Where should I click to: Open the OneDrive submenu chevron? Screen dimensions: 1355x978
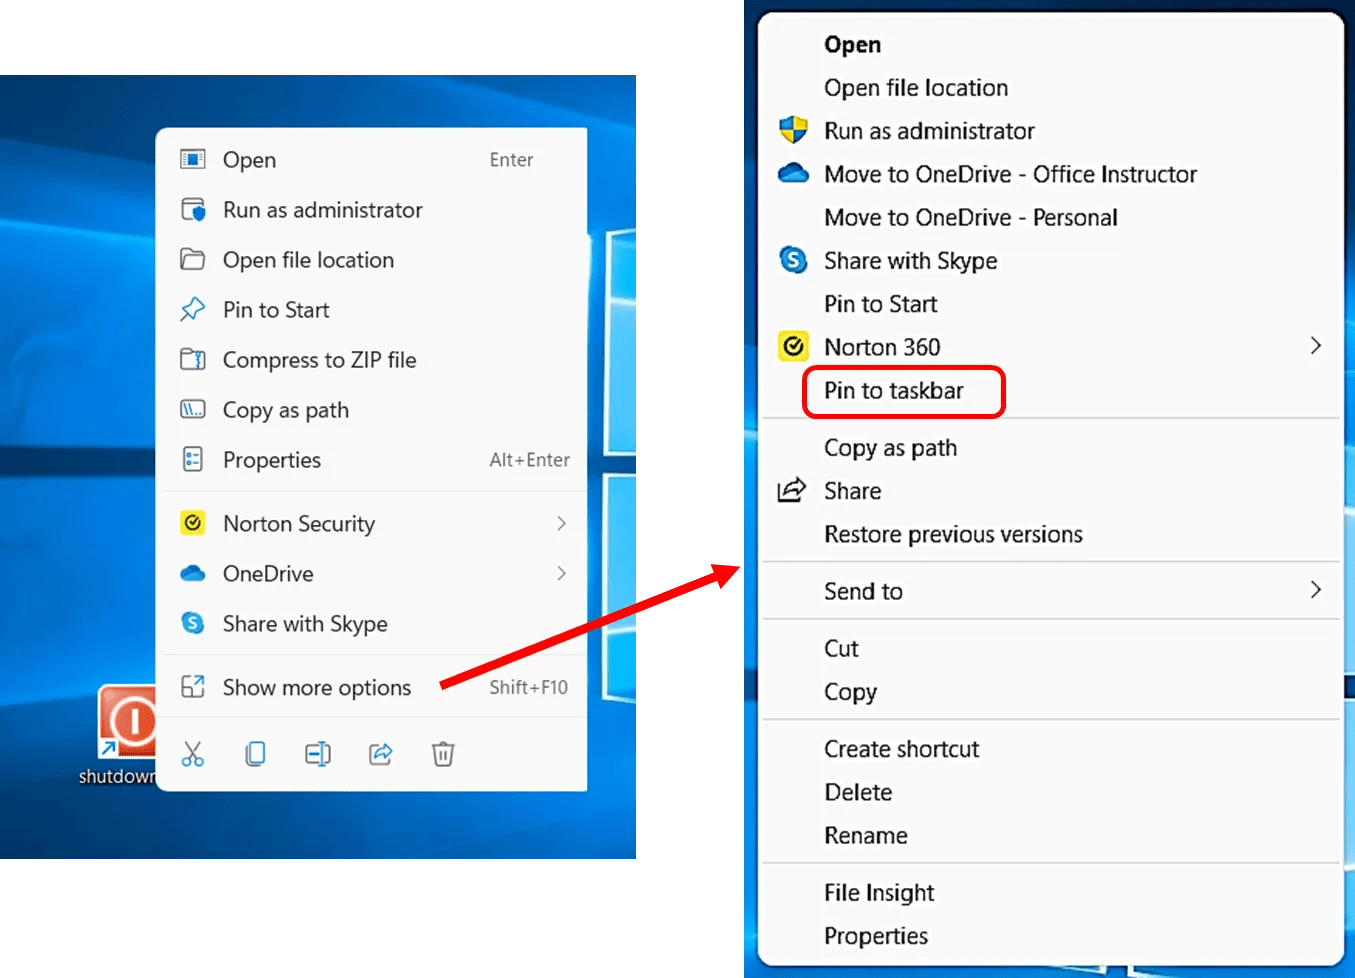563,573
